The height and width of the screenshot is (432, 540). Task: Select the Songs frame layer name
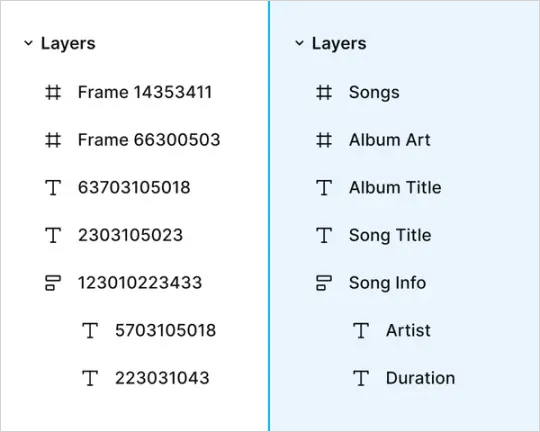[x=374, y=93]
